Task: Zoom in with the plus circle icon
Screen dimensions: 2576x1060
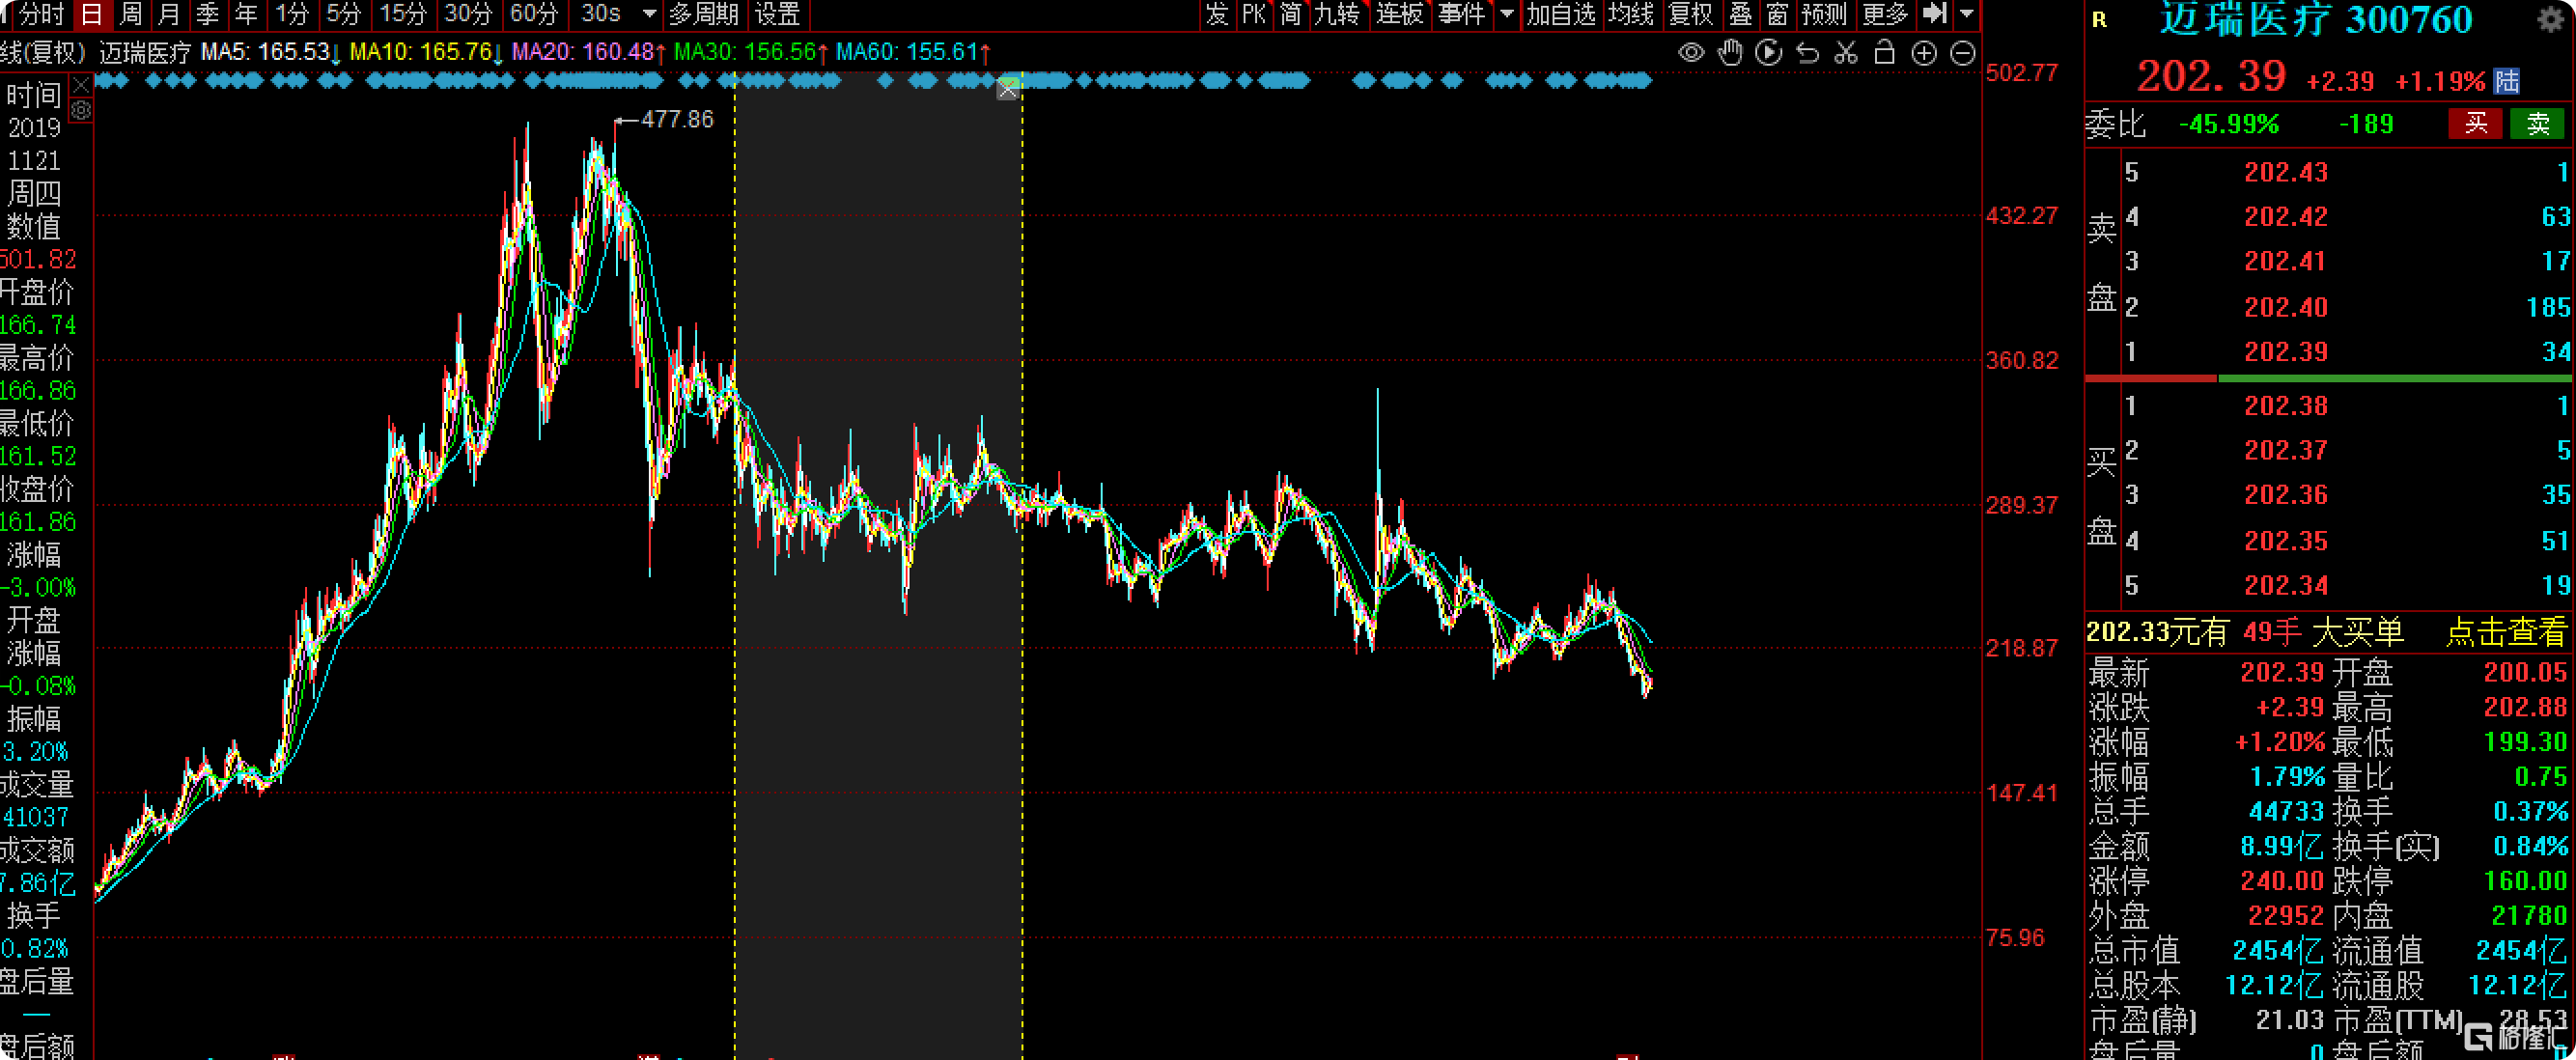Action: [x=1923, y=53]
